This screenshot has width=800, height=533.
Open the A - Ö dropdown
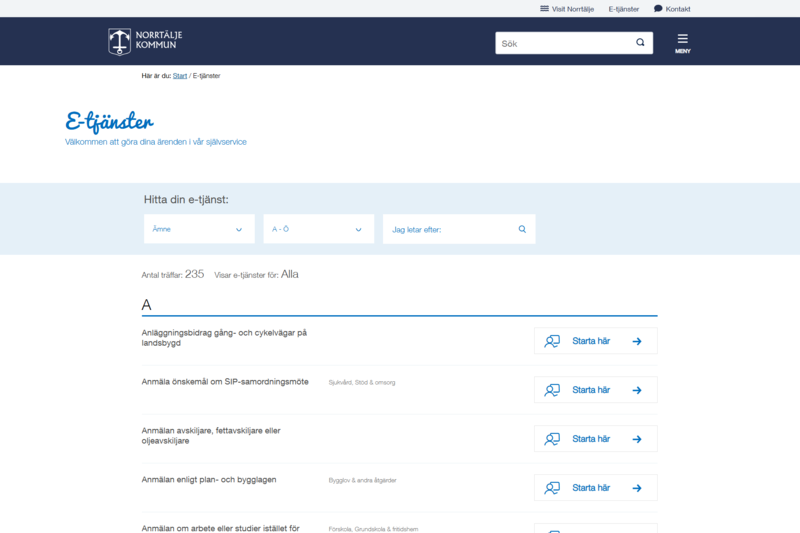click(318, 229)
